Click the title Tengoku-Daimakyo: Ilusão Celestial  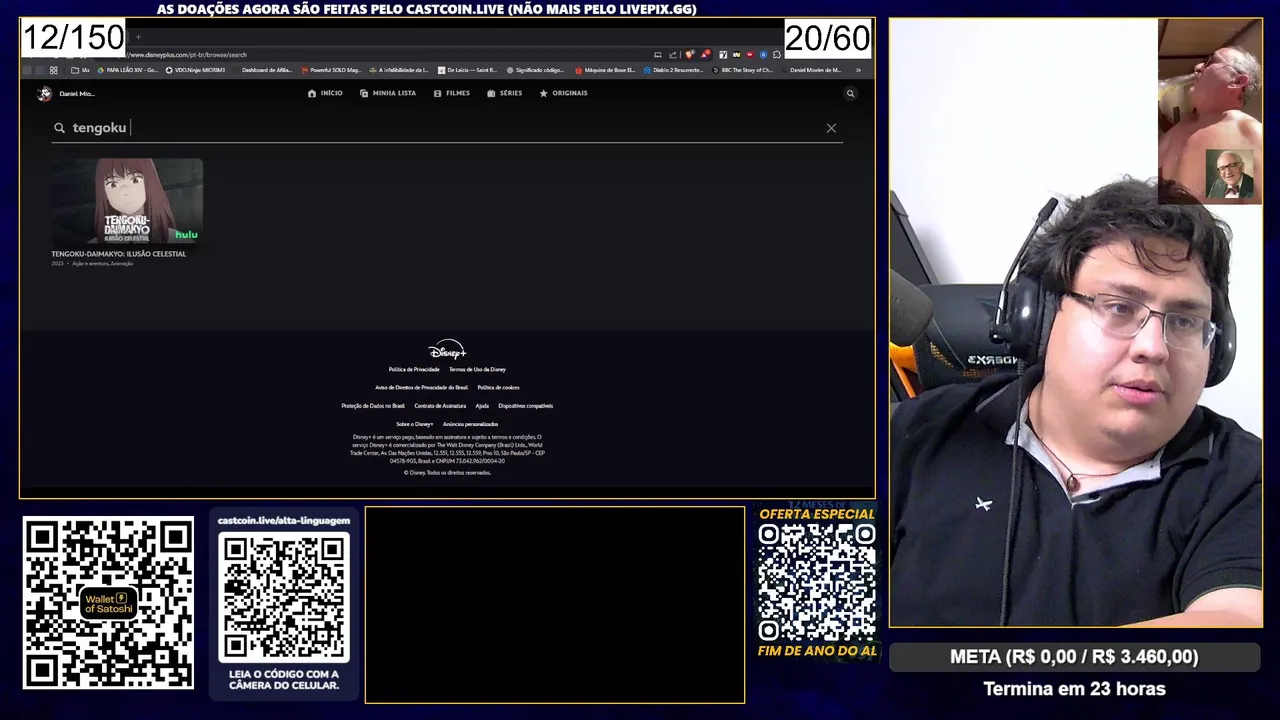[119, 254]
